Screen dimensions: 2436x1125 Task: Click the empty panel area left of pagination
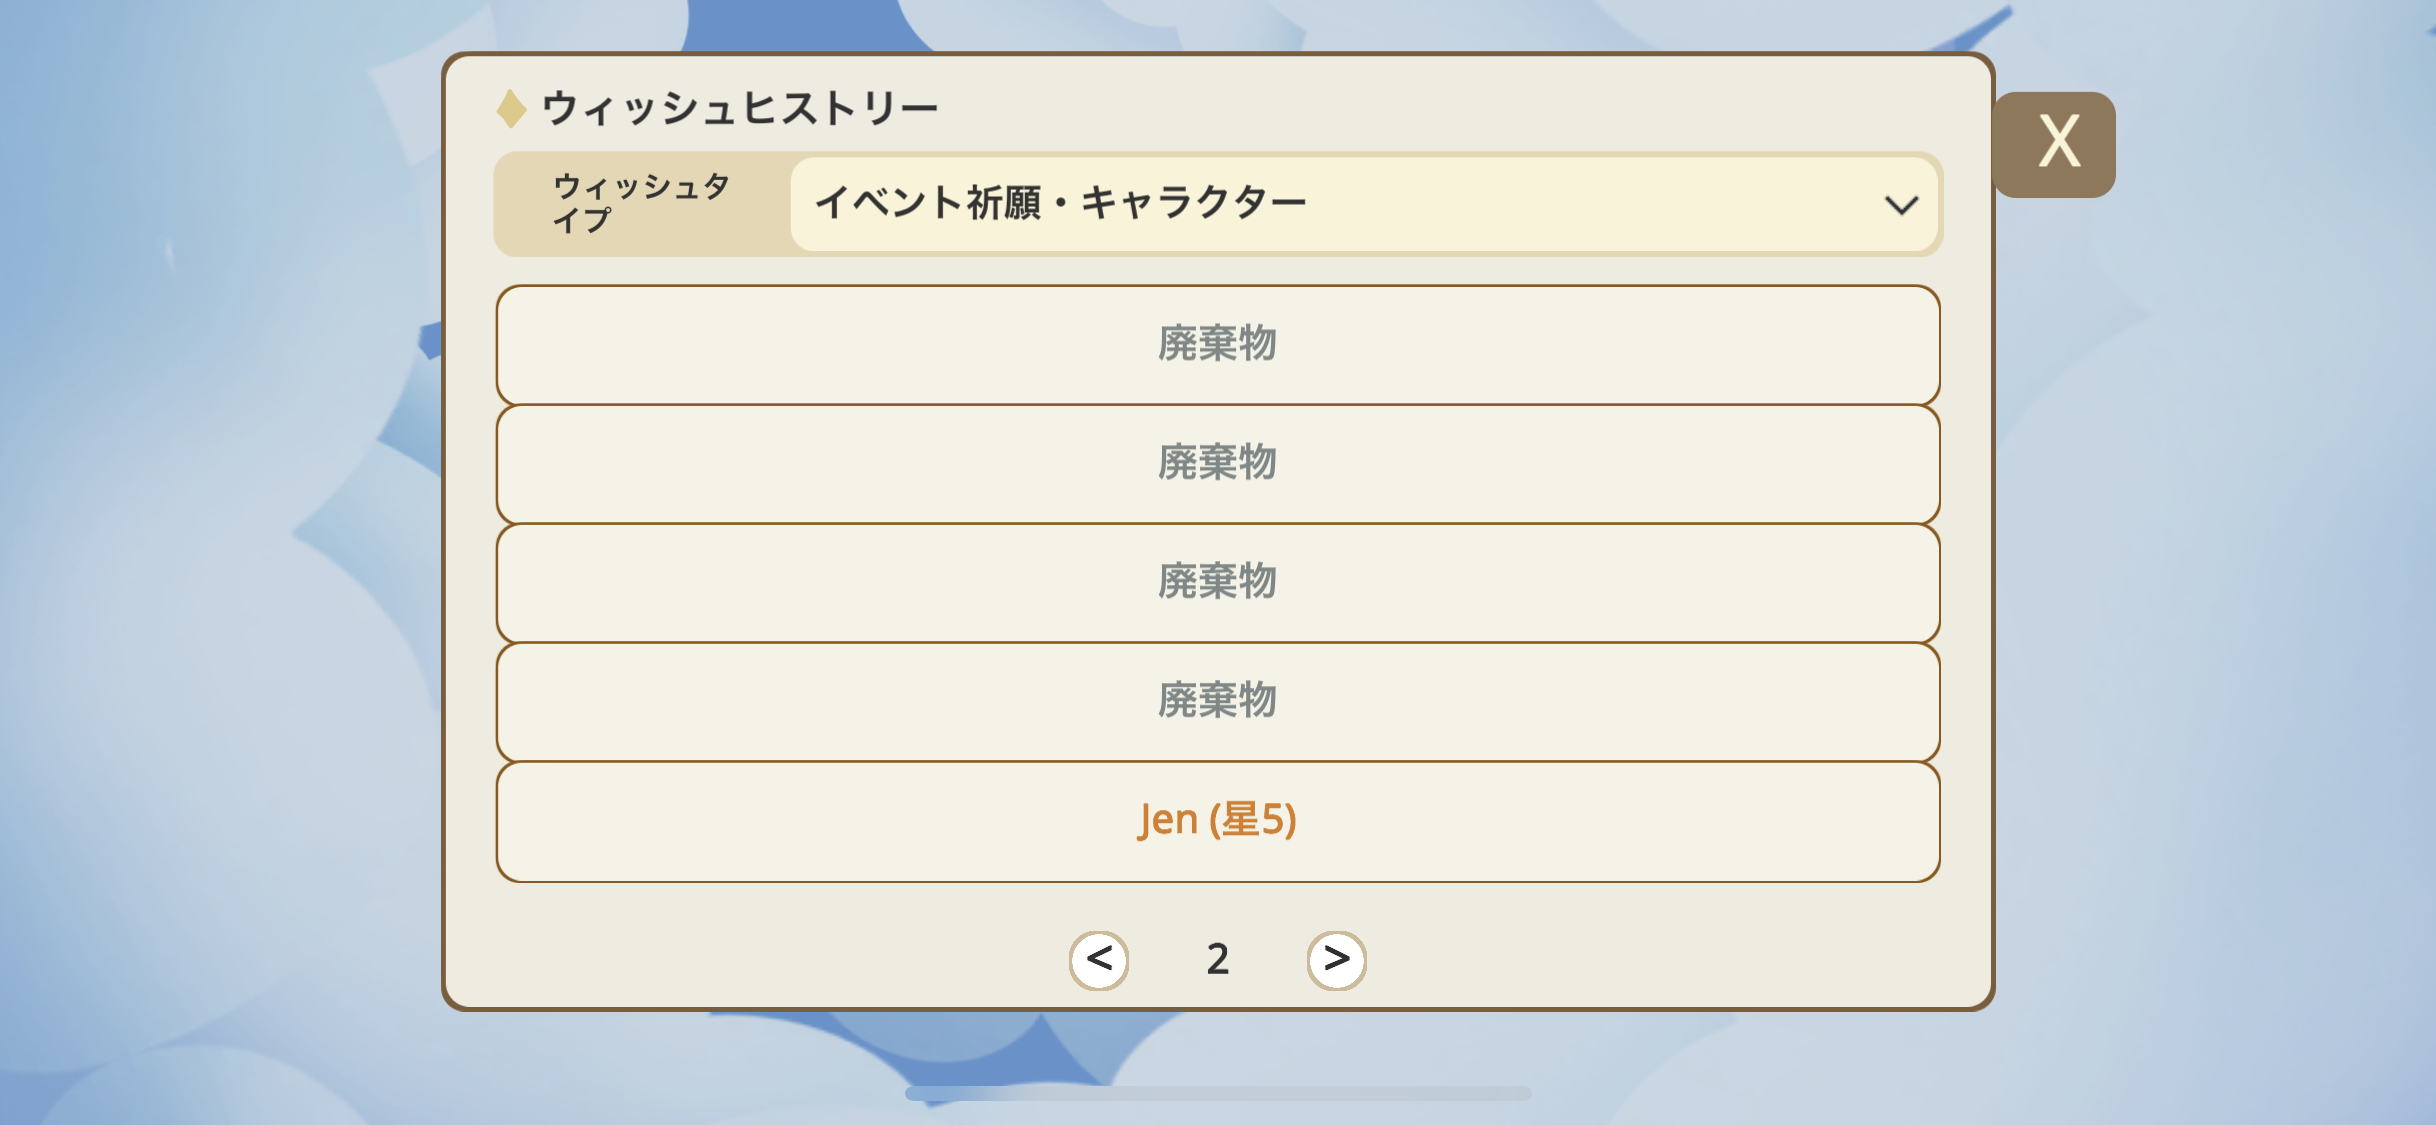(x=760, y=955)
